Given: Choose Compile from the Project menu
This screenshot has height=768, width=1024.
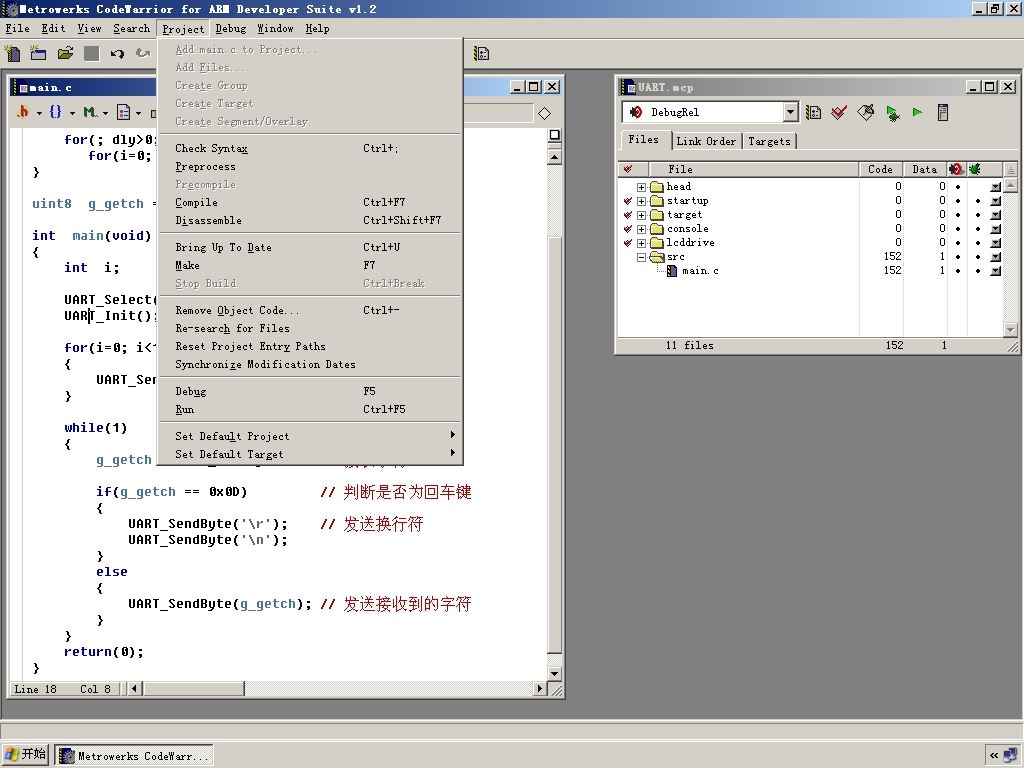Looking at the screenshot, I should [x=310, y=202].
